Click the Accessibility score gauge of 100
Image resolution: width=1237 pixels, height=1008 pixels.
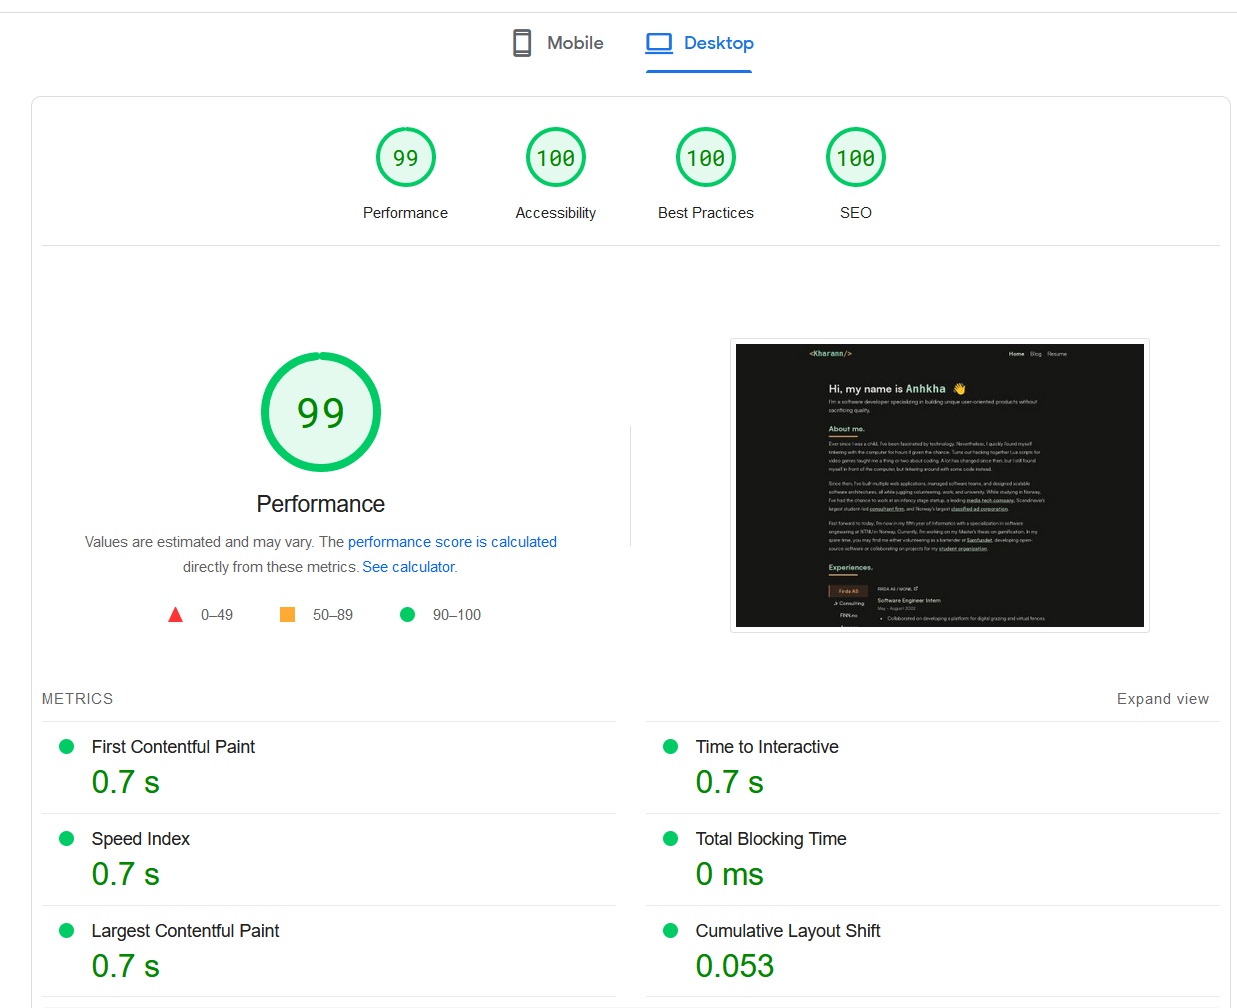[555, 157]
